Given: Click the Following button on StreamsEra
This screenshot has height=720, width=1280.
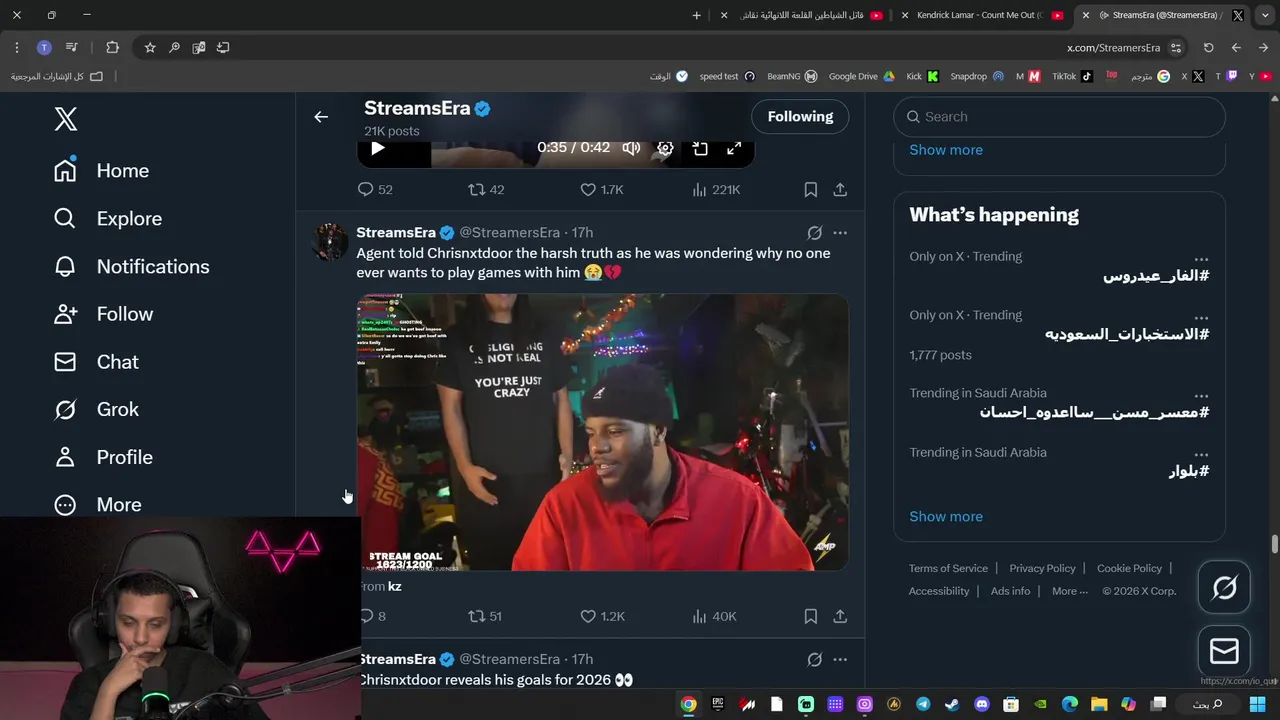Looking at the screenshot, I should click(800, 117).
